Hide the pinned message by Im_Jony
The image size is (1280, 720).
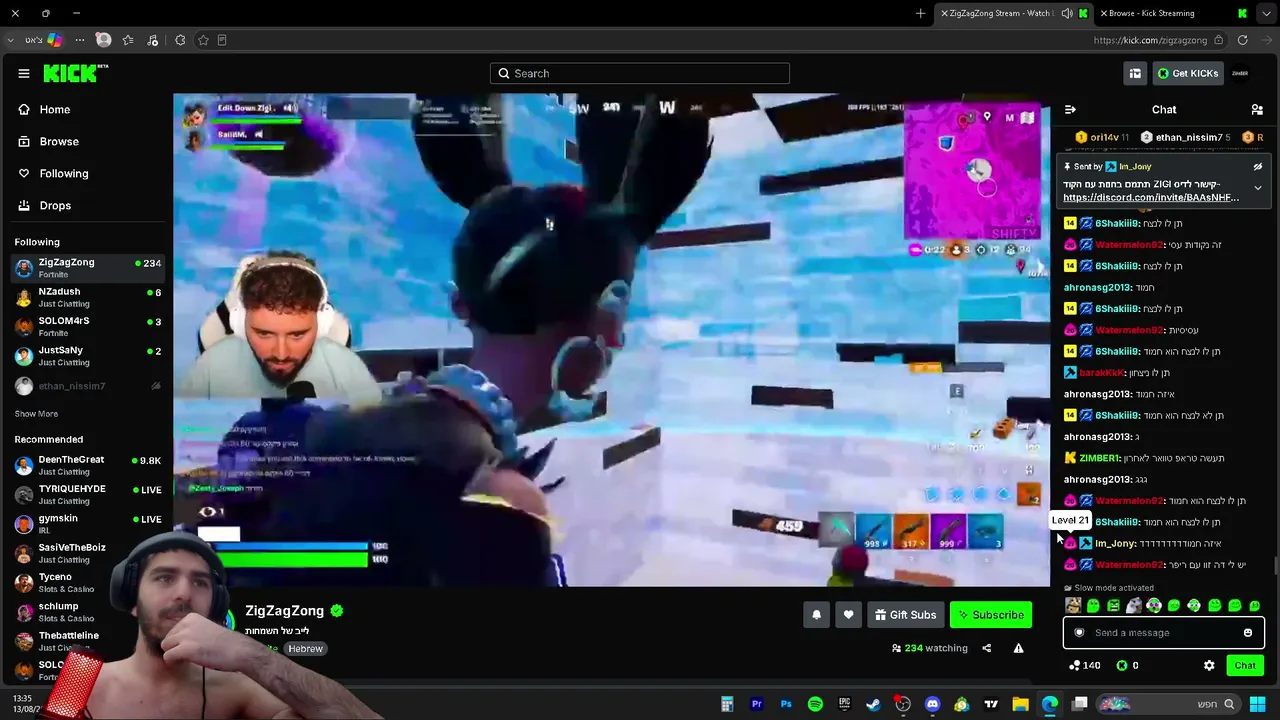pyautogui.click(x=1258, y=167)
